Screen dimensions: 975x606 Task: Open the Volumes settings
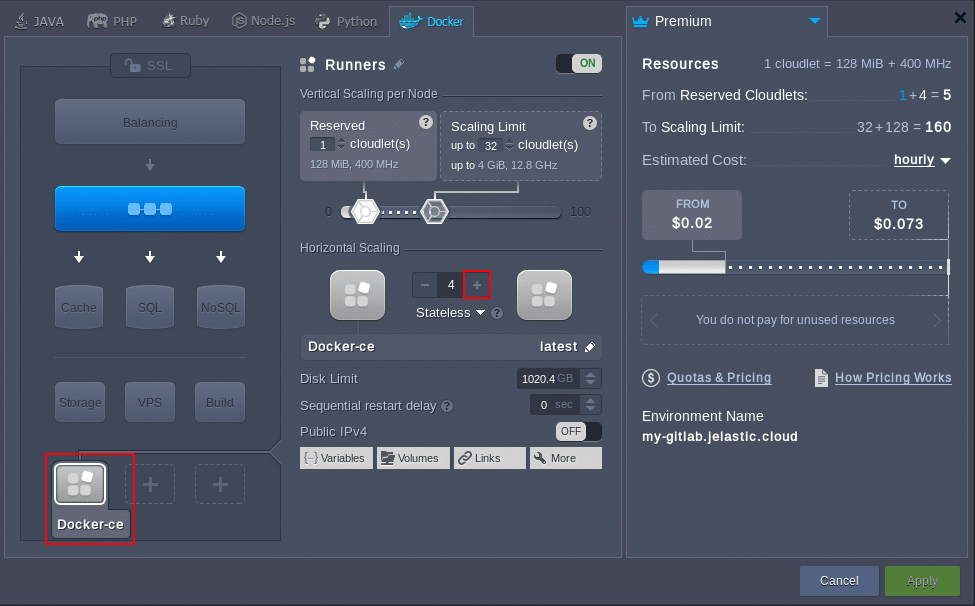(x=413, y=458)
